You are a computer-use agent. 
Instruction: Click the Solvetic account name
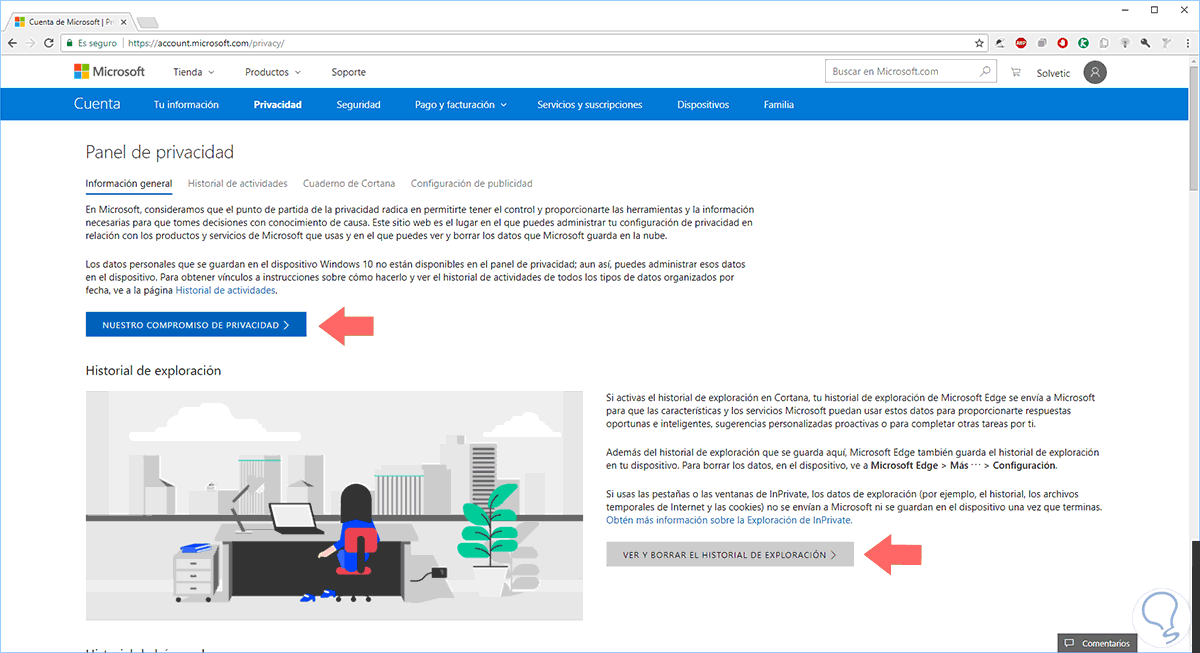[1053, 72]
